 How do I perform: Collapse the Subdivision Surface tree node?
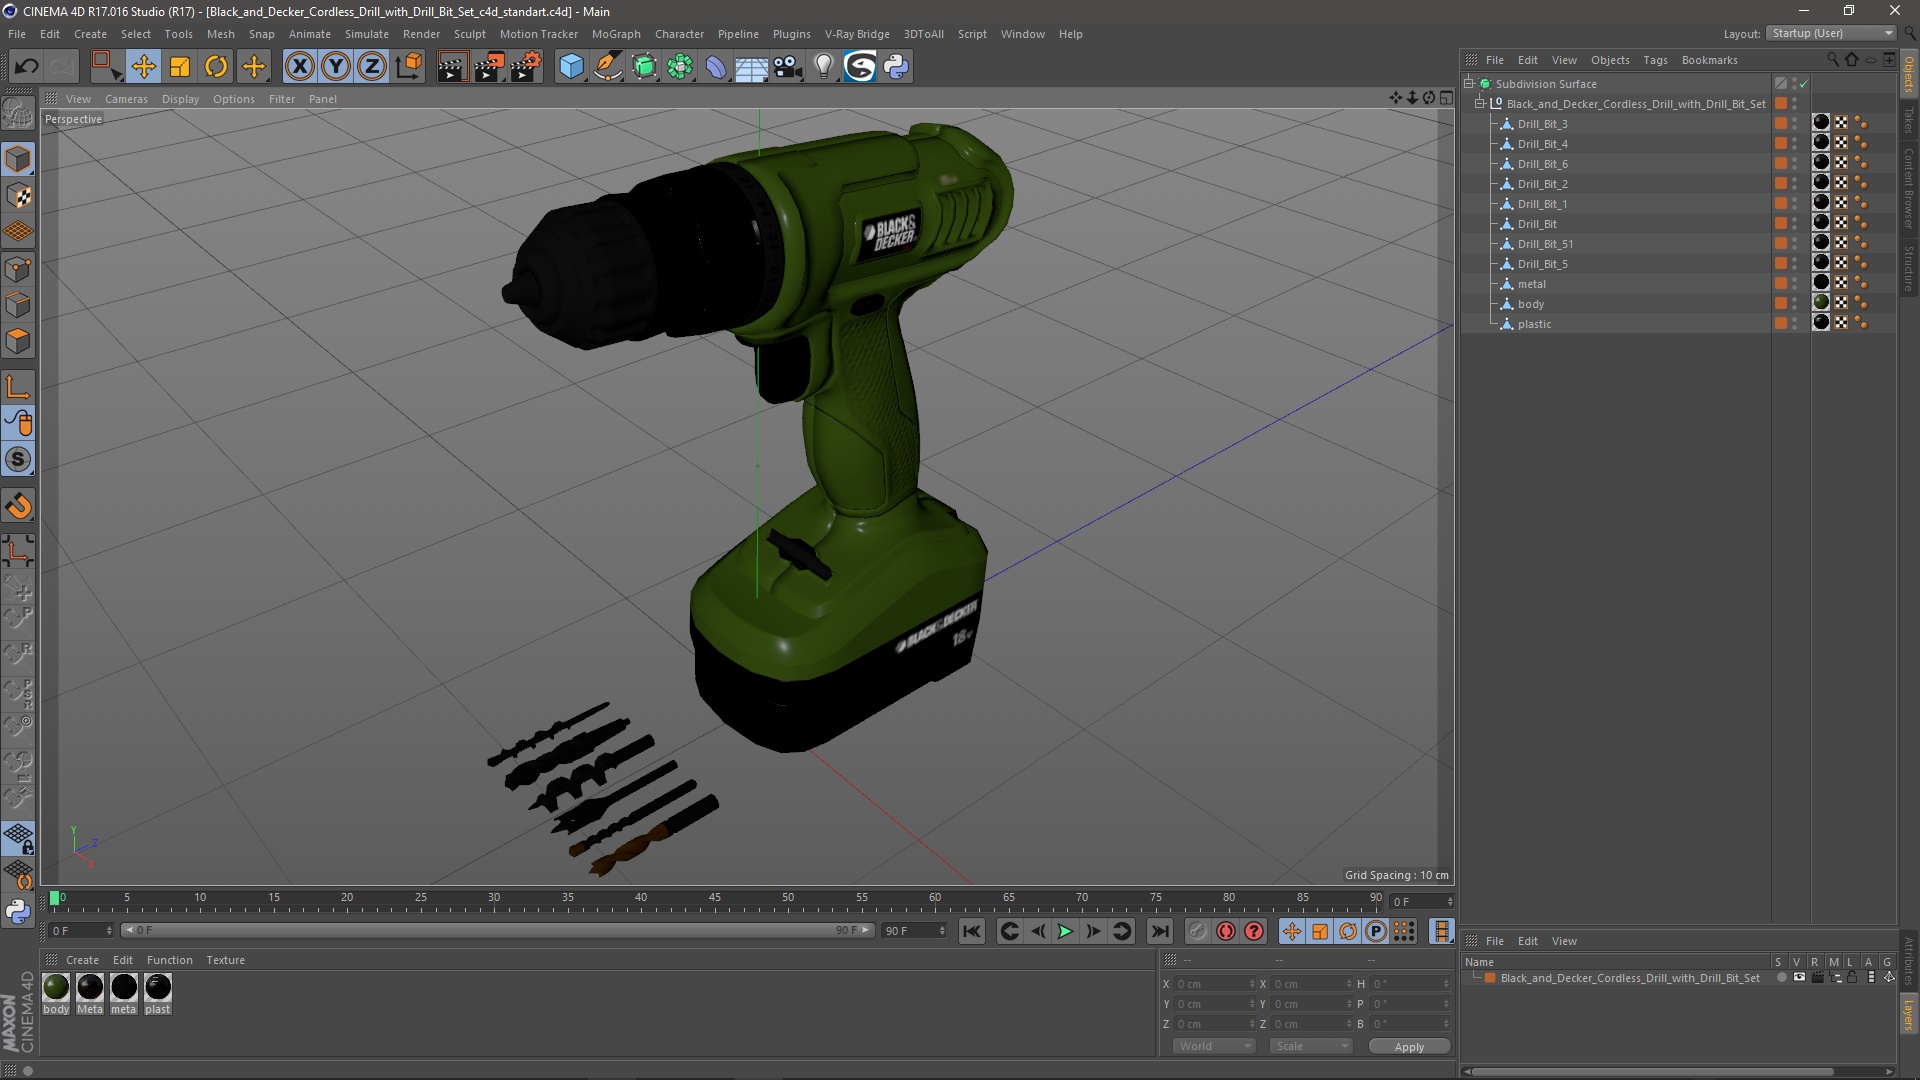(1469, 84)
